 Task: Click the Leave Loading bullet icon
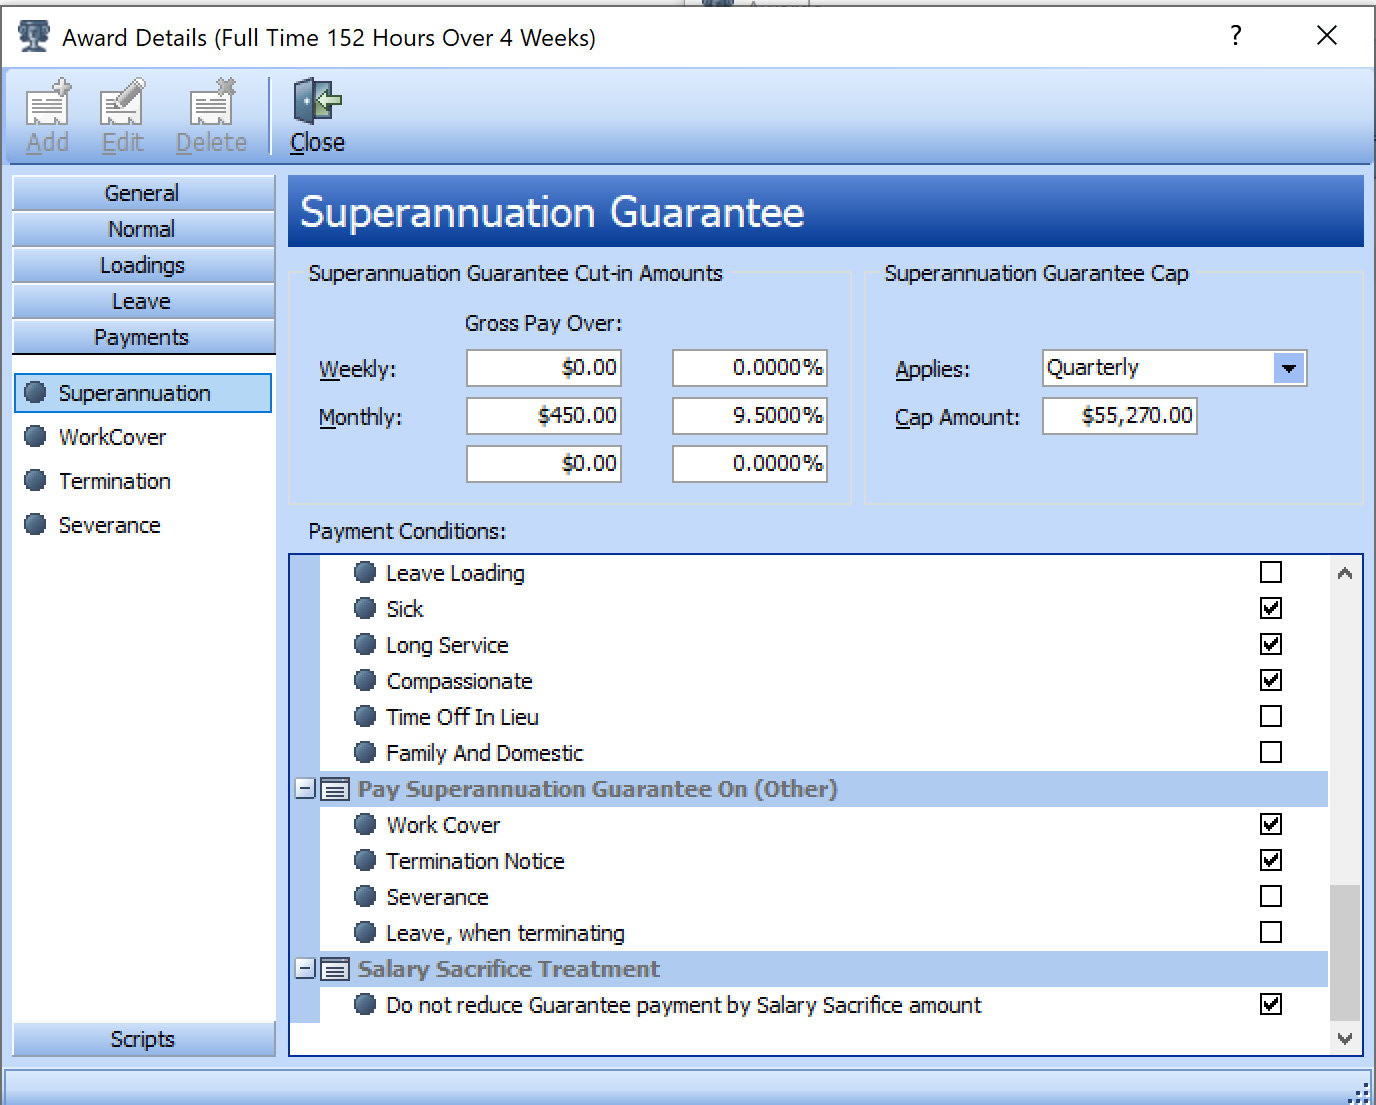click(x=366, y=572)
